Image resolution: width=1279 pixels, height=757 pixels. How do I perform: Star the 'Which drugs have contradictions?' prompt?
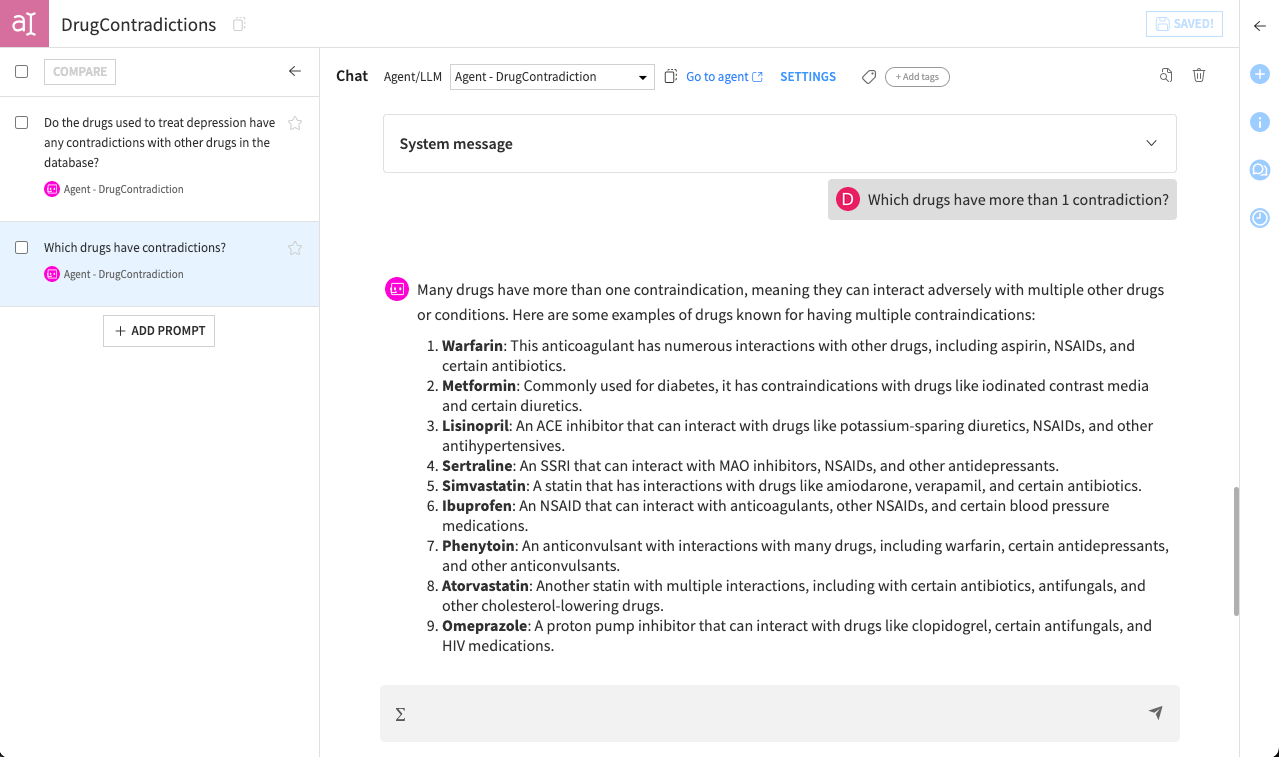tap(295, 248)
